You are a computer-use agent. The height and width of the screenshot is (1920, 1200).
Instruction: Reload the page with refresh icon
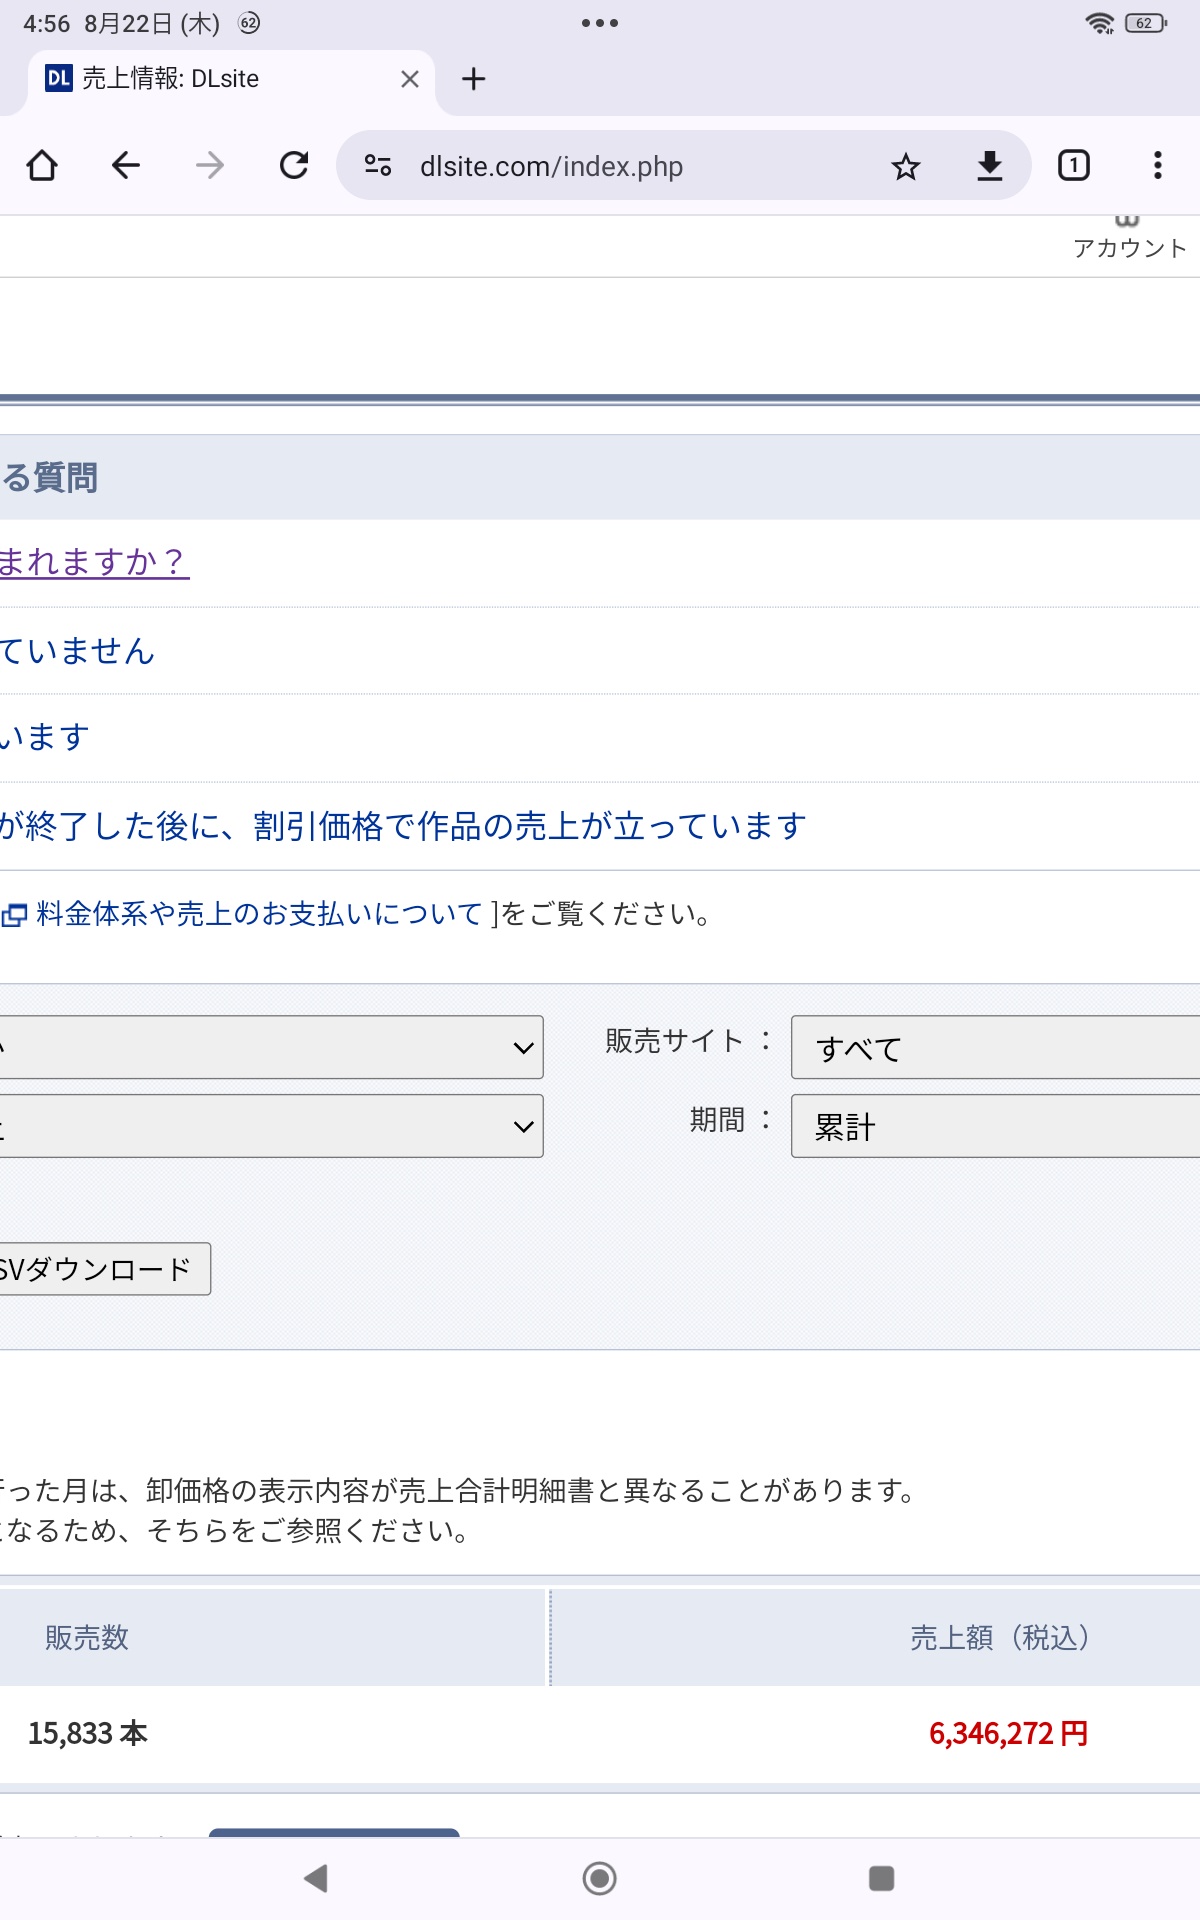pyautogui.click(x=294, y=165)
